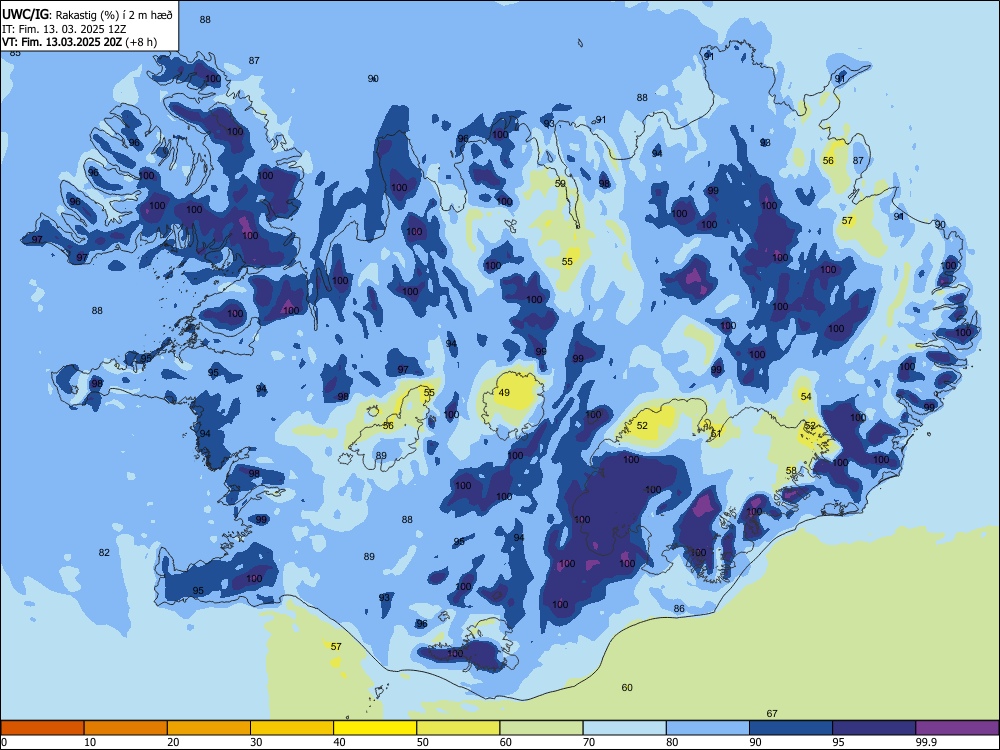This screenshot has width=1000, height=750.
Task: Click the '86' value off the south coast
Action: 679,608
